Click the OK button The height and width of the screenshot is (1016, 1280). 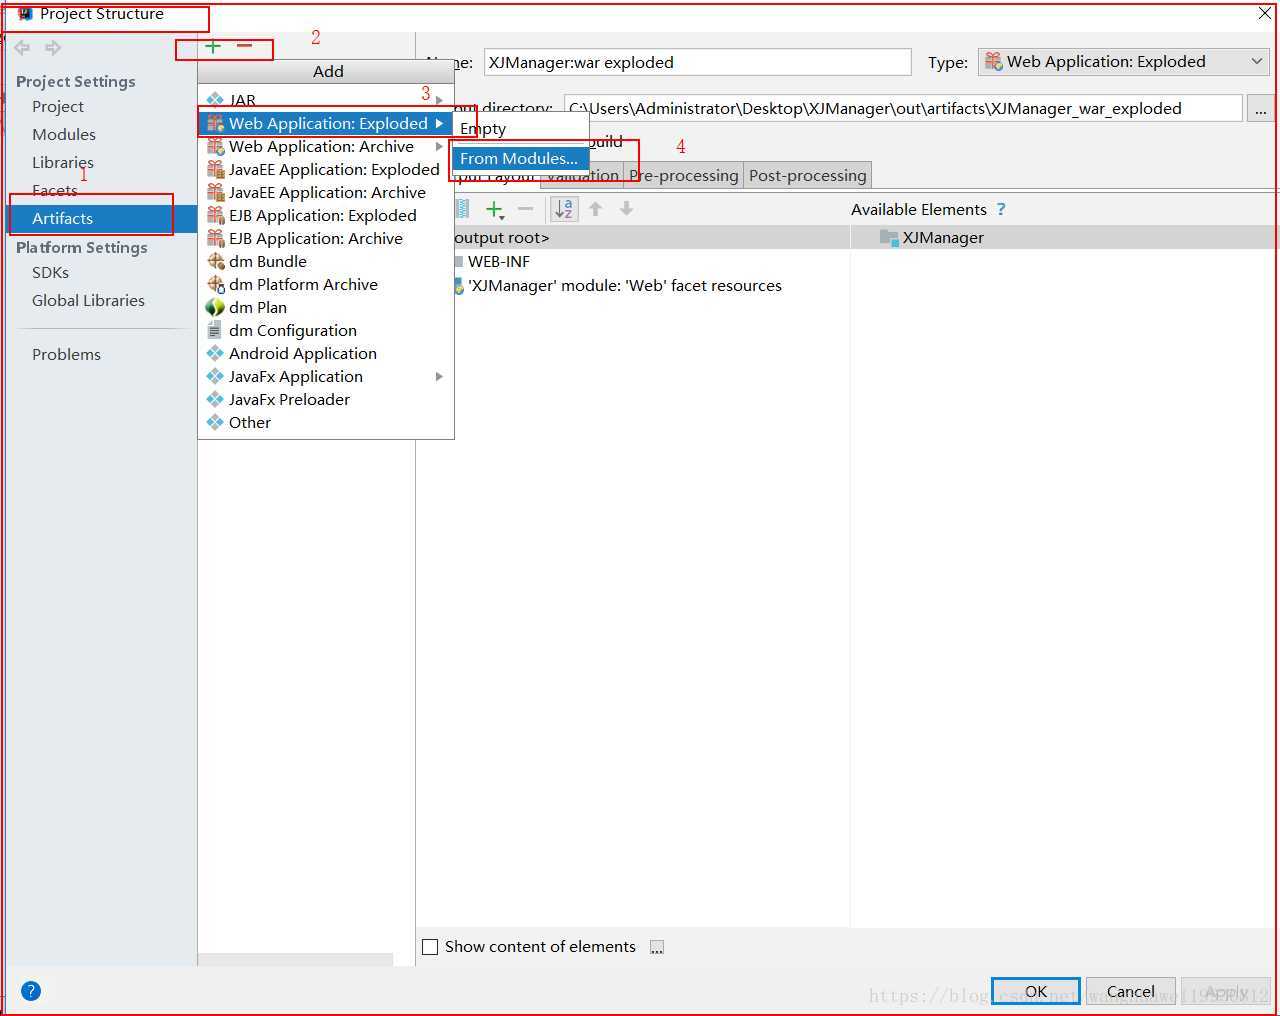point(1036,991)
